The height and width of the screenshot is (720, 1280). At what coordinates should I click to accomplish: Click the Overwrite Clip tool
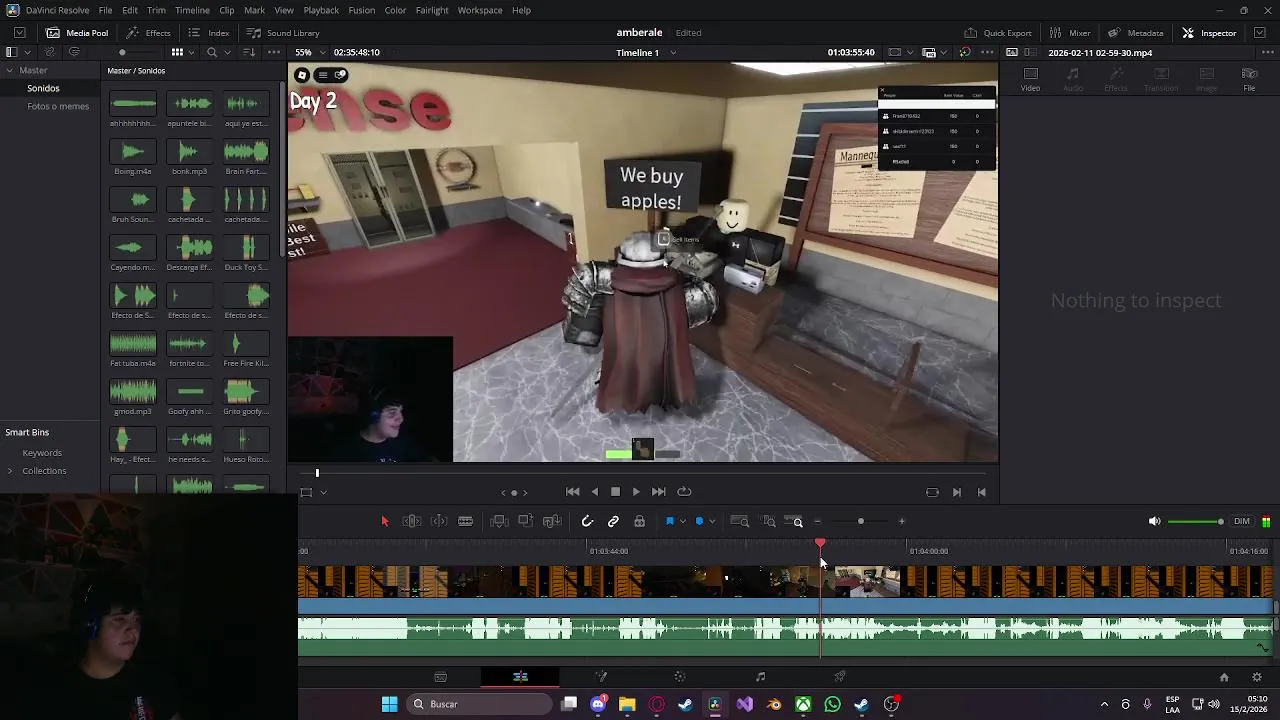point(525,521)
